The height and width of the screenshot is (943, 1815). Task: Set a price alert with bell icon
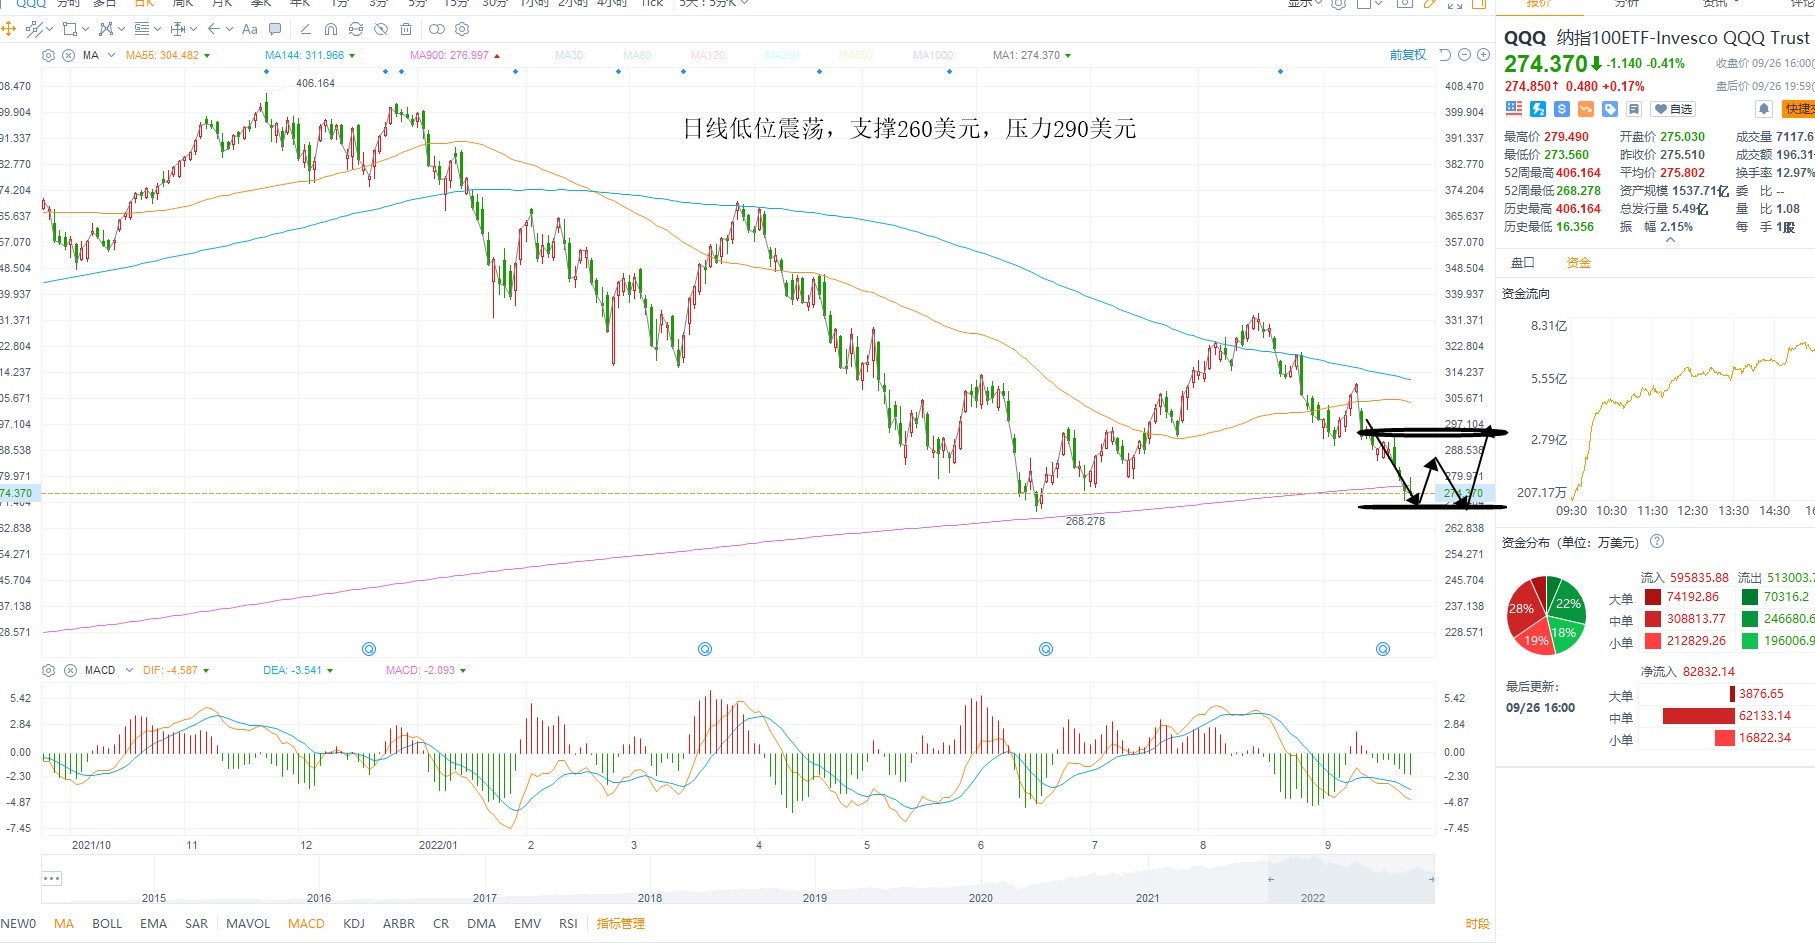point(1764,109)
